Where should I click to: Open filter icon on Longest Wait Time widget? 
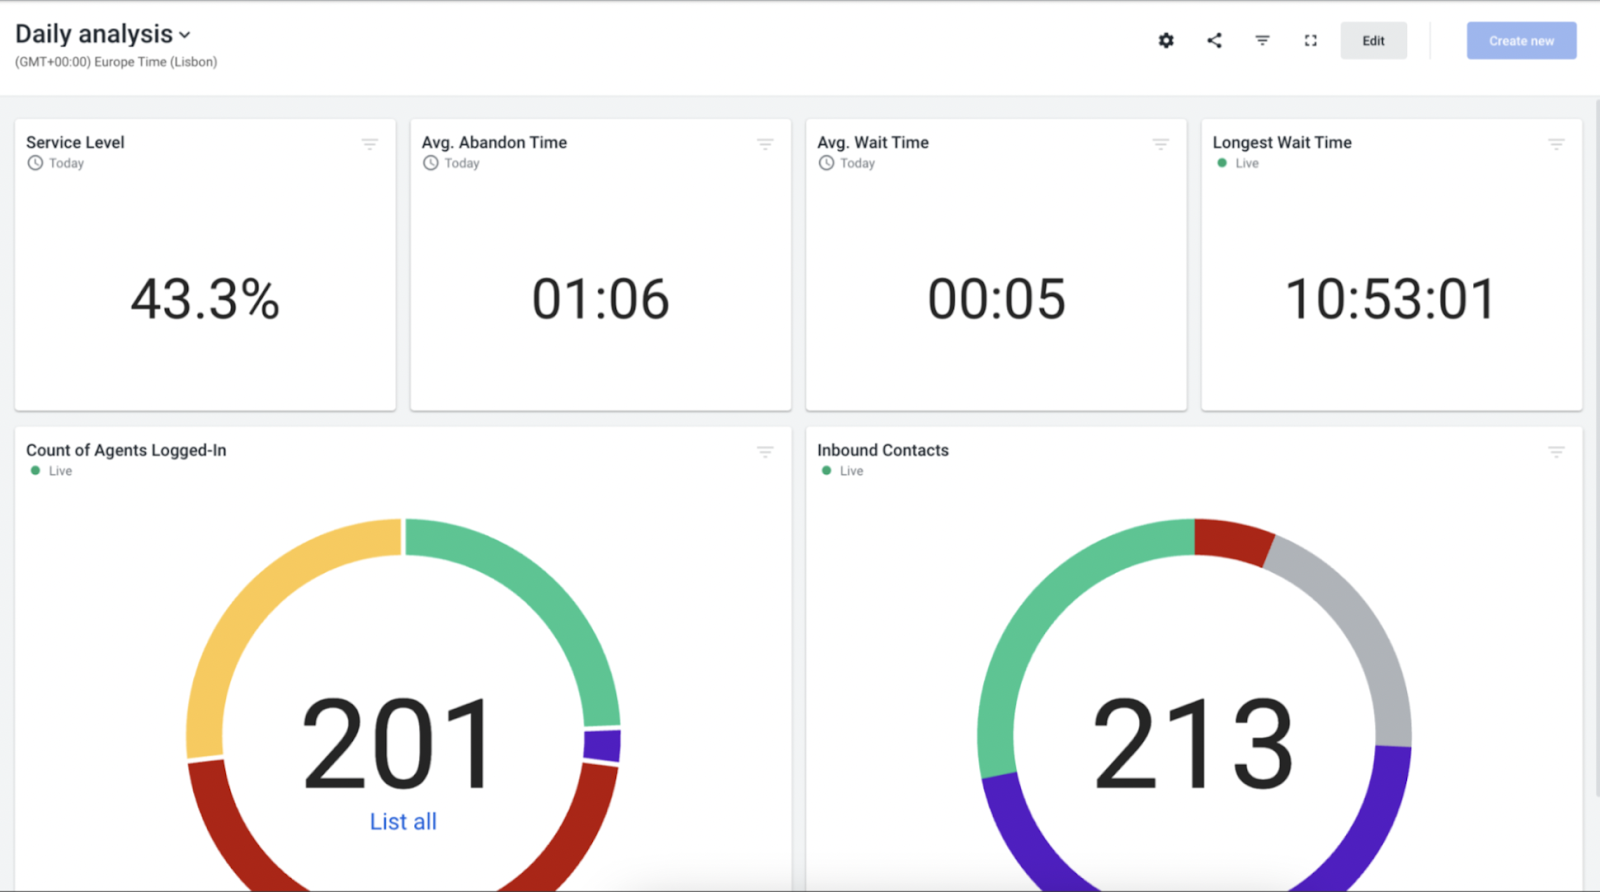click(x=1556, y=145)
